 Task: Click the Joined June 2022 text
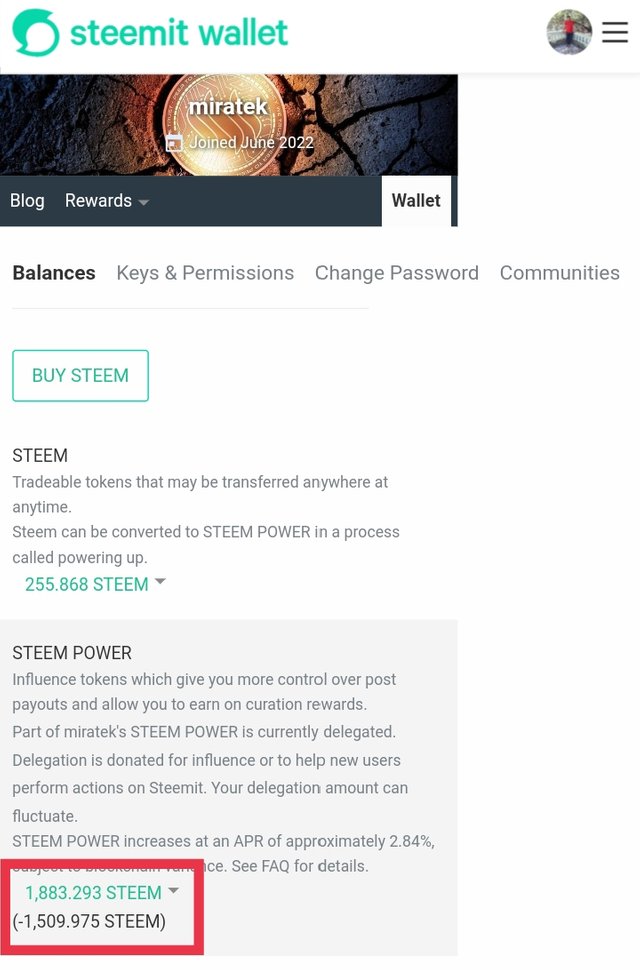251,142
